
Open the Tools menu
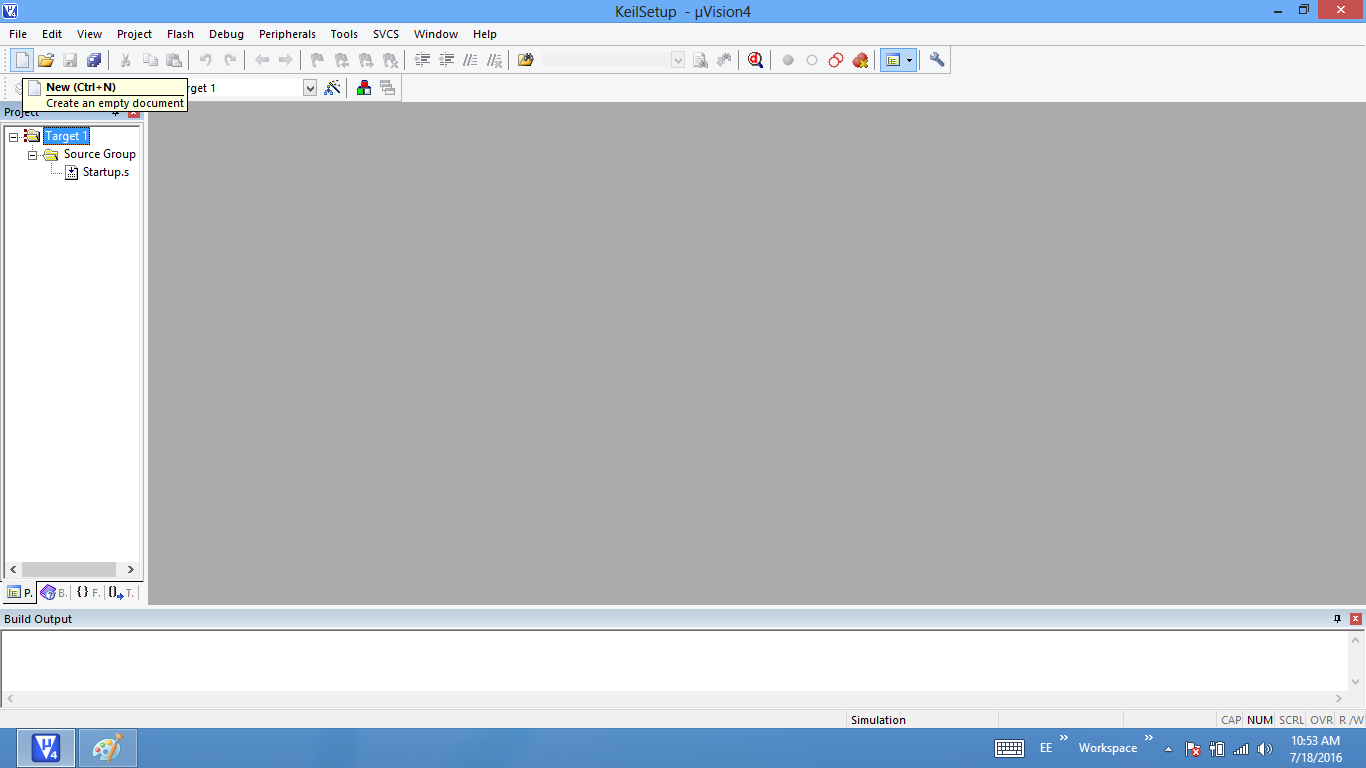344,34
